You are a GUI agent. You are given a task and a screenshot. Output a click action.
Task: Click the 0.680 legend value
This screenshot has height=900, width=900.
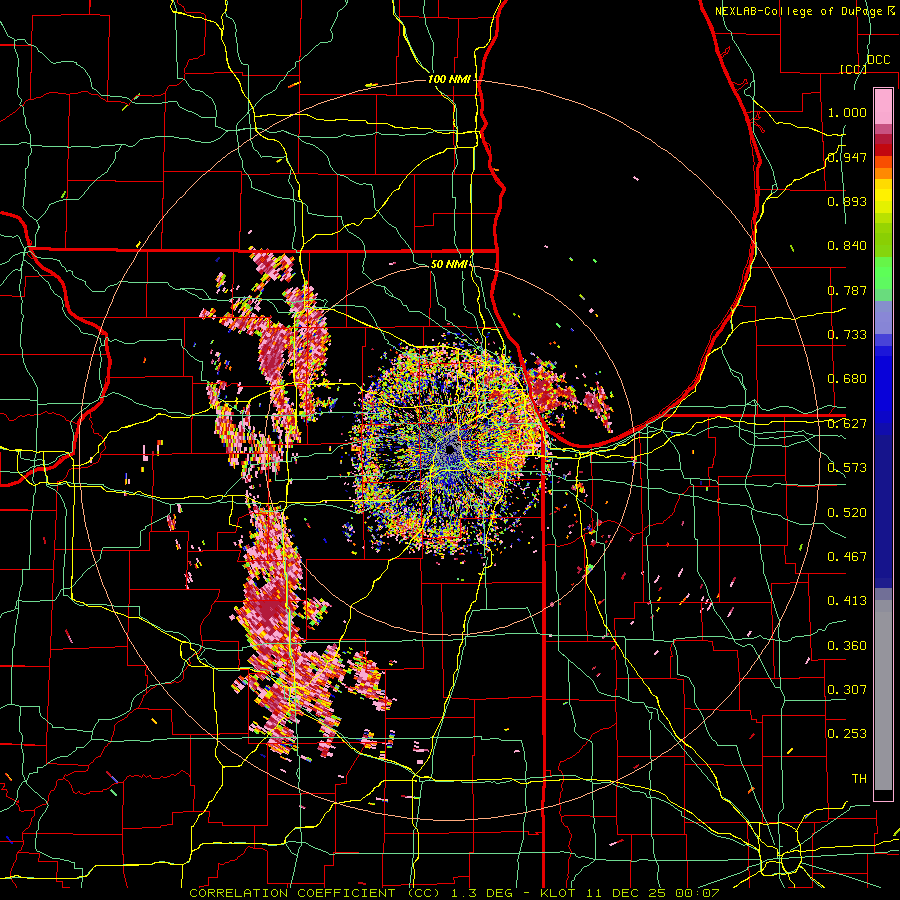847,379
